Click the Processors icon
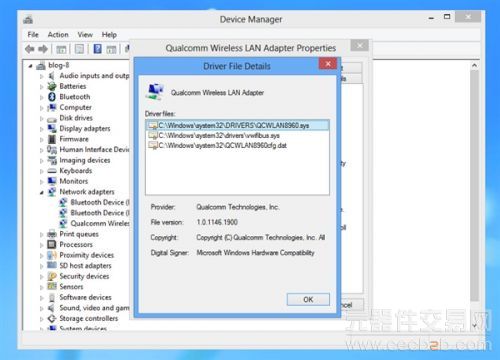The height and width of the screenshot is (360, 500). pos(52,245)
